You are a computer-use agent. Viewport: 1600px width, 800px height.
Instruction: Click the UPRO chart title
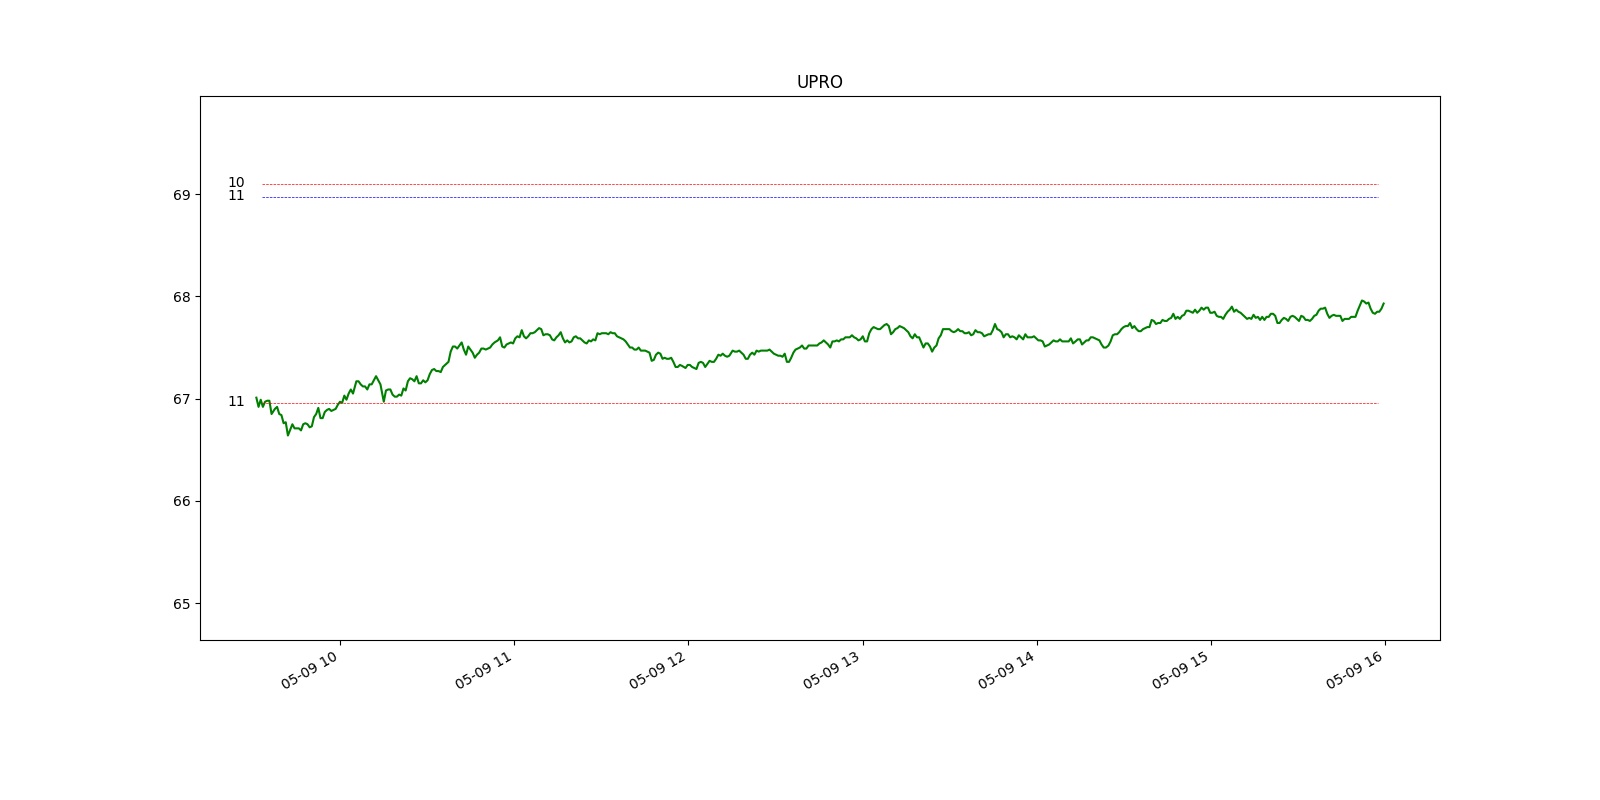click(x=819, y=82)
